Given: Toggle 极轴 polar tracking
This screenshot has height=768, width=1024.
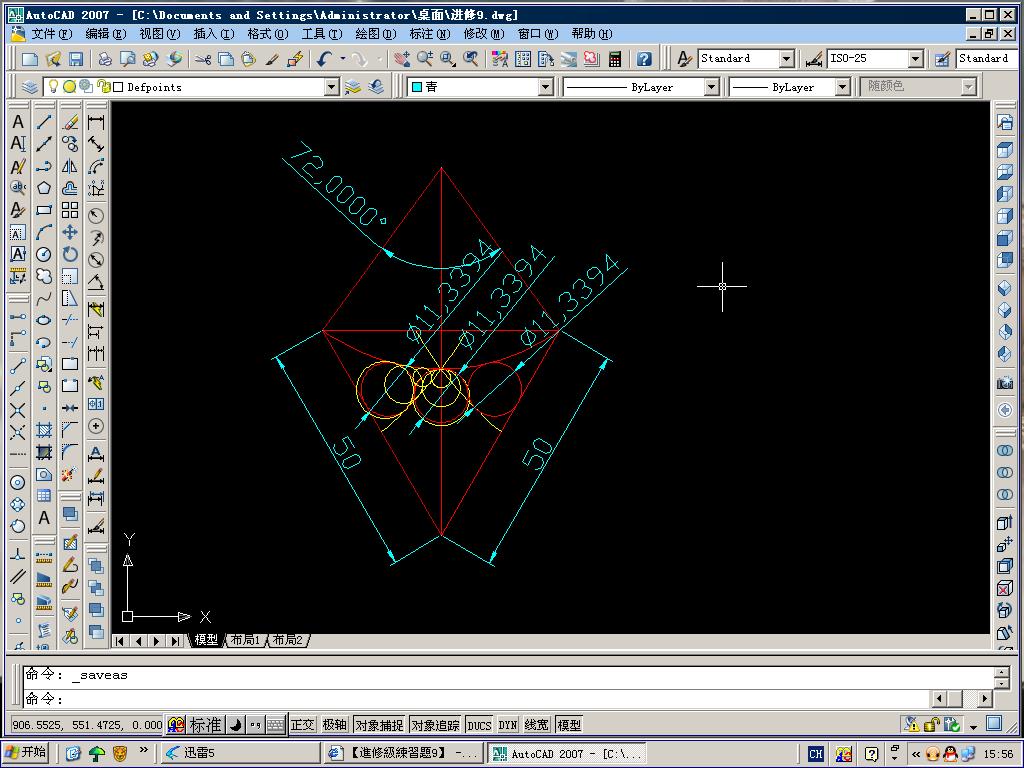Looking at the screenshot, I should point(334,725).
